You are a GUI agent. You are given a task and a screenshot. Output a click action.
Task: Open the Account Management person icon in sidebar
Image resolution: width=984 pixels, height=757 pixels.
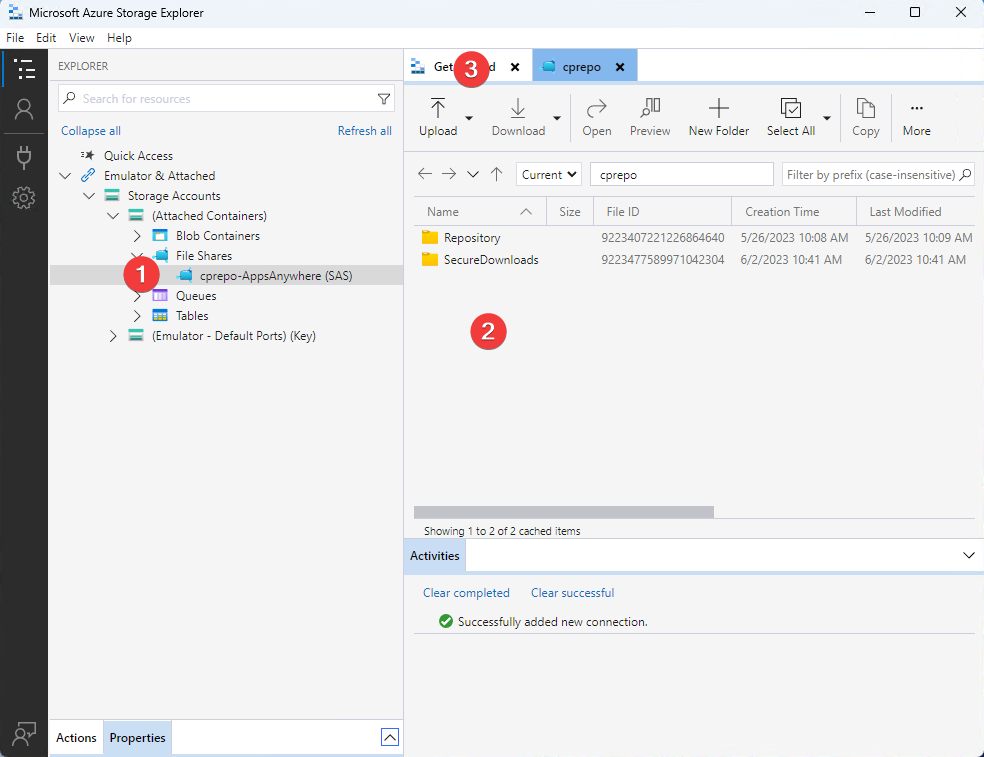[24, 110]
